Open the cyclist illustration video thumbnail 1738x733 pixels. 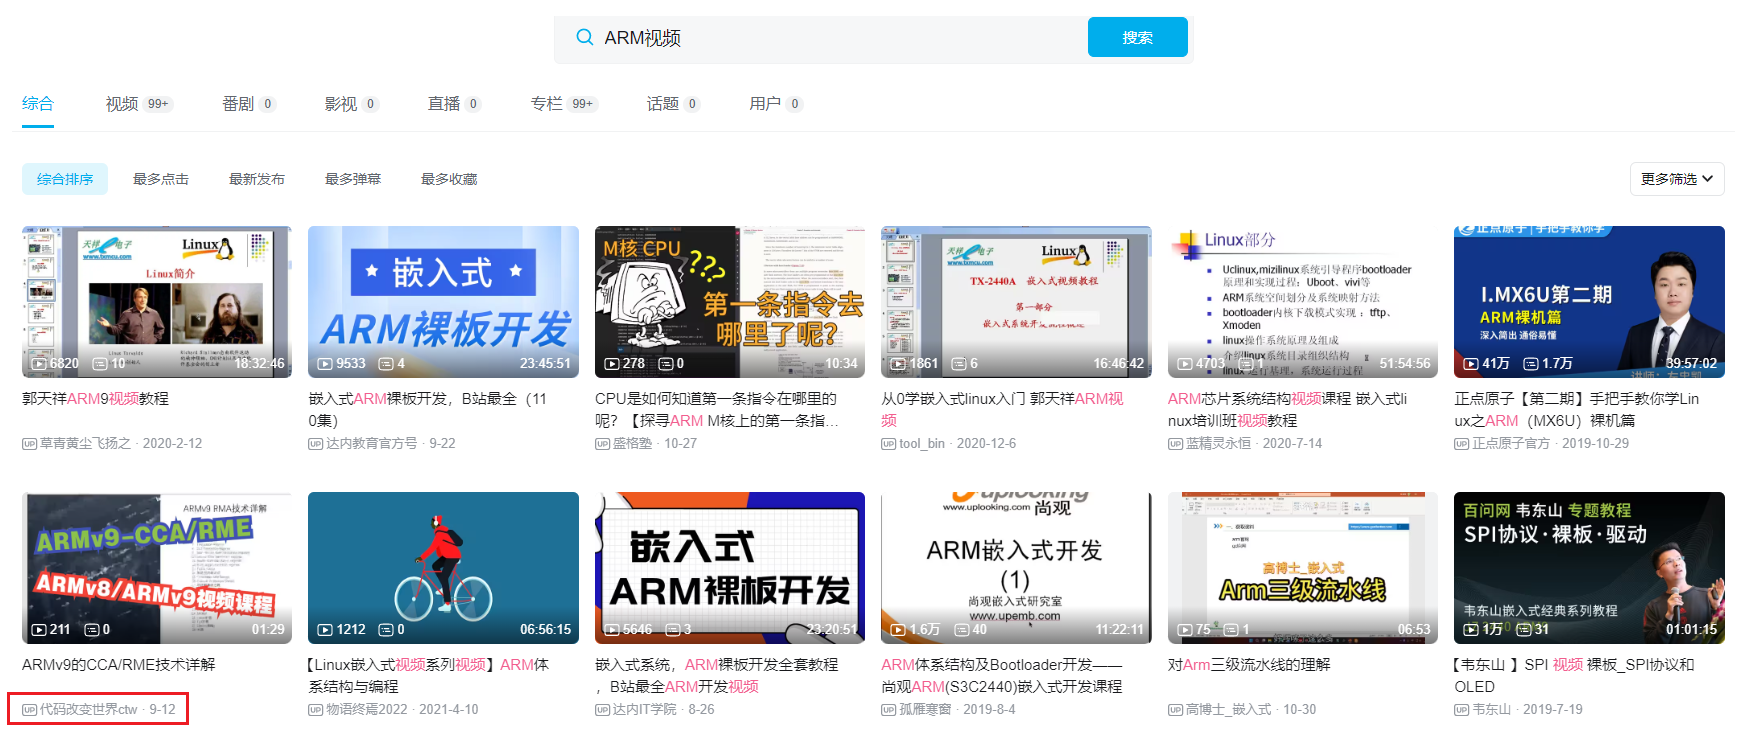[443, 568]
